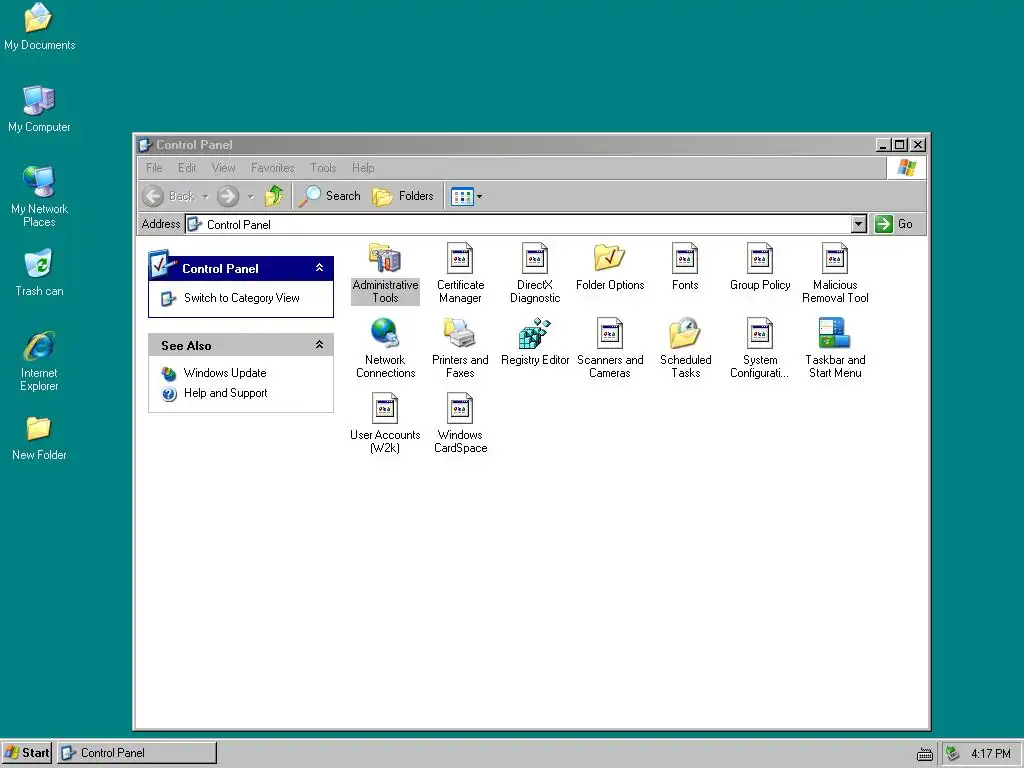1024x768 pixels.
Task: Open Windows CardSpace applet
Action: point(460,423)
